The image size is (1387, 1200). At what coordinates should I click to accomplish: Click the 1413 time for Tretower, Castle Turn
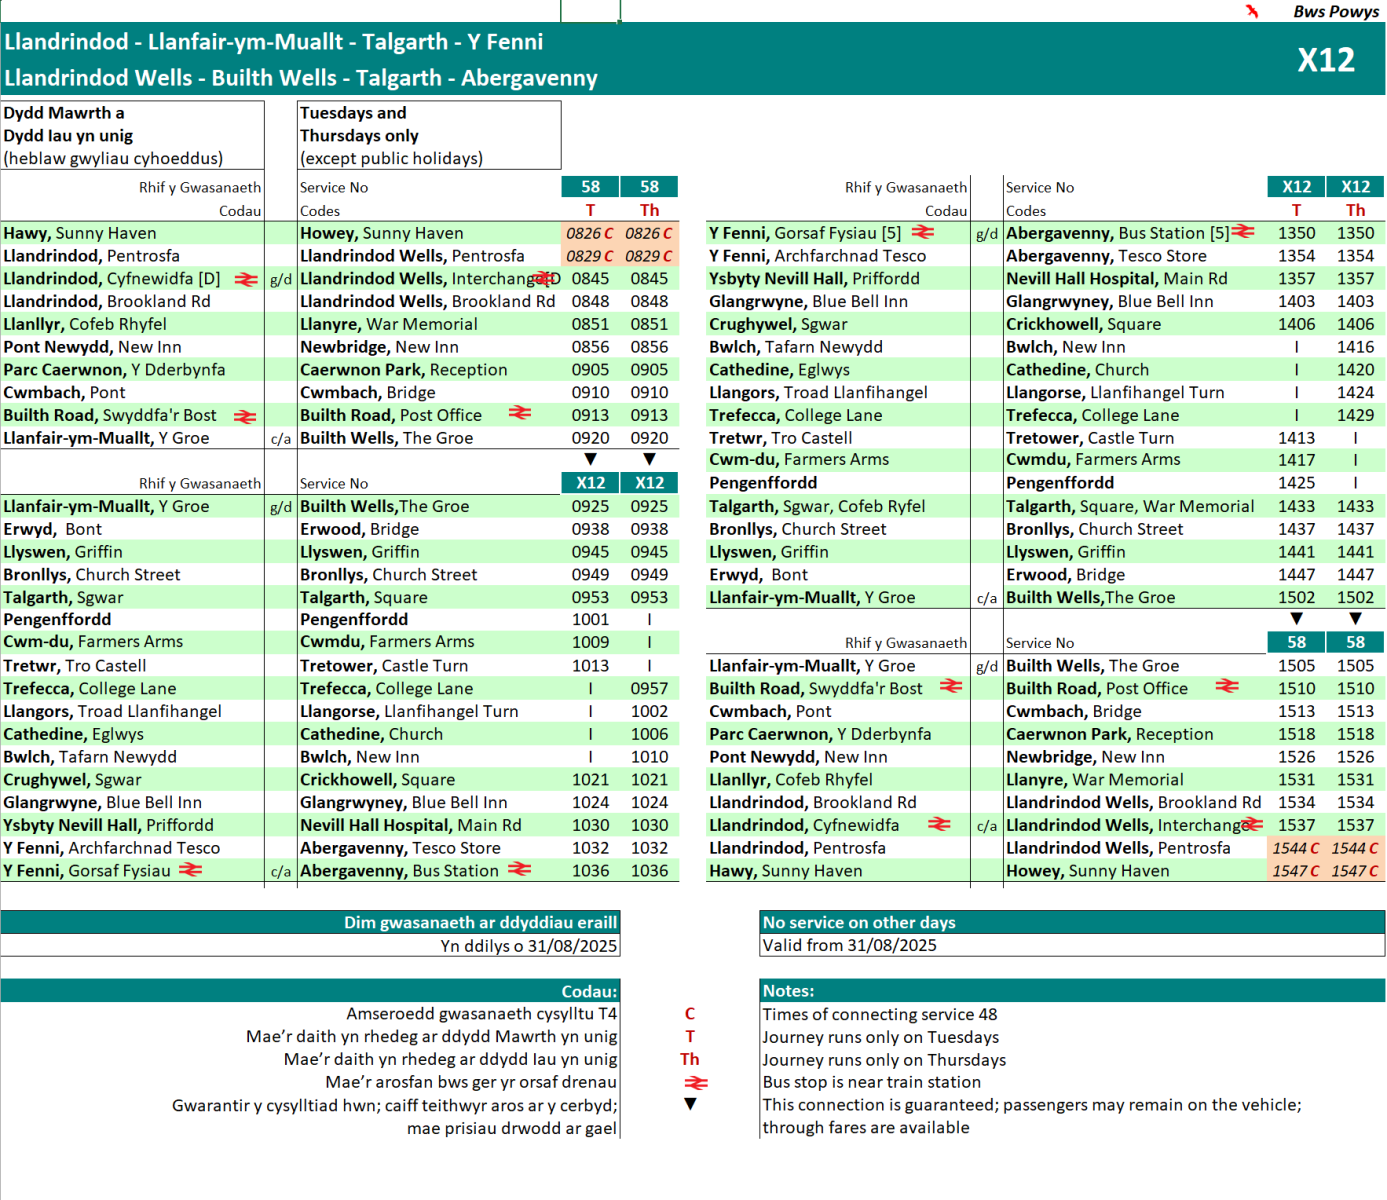click(x=1296, y=438)
